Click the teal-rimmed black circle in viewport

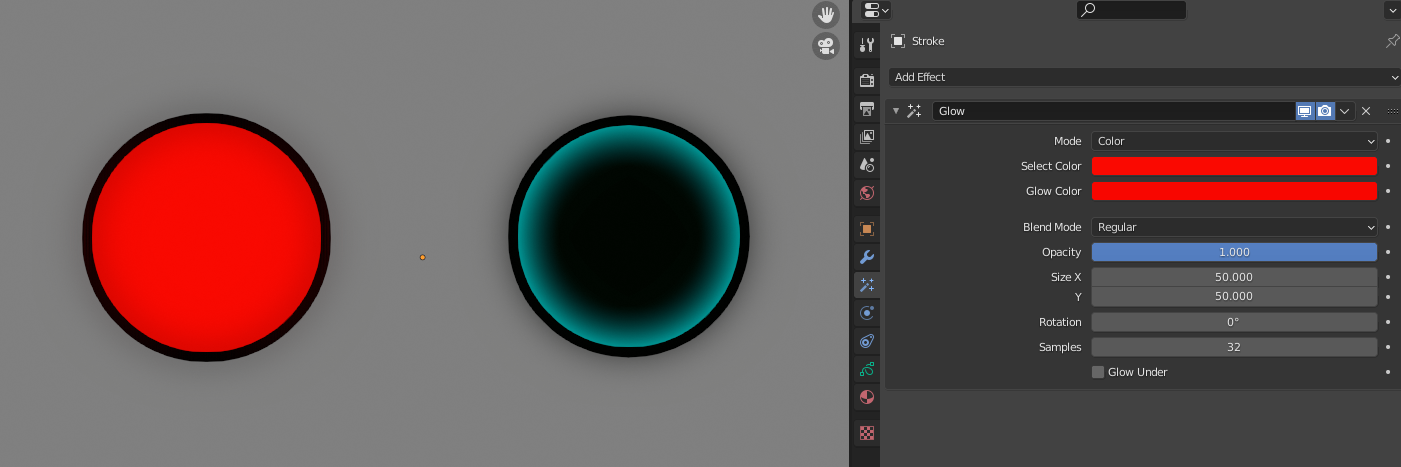pos(629,236)
